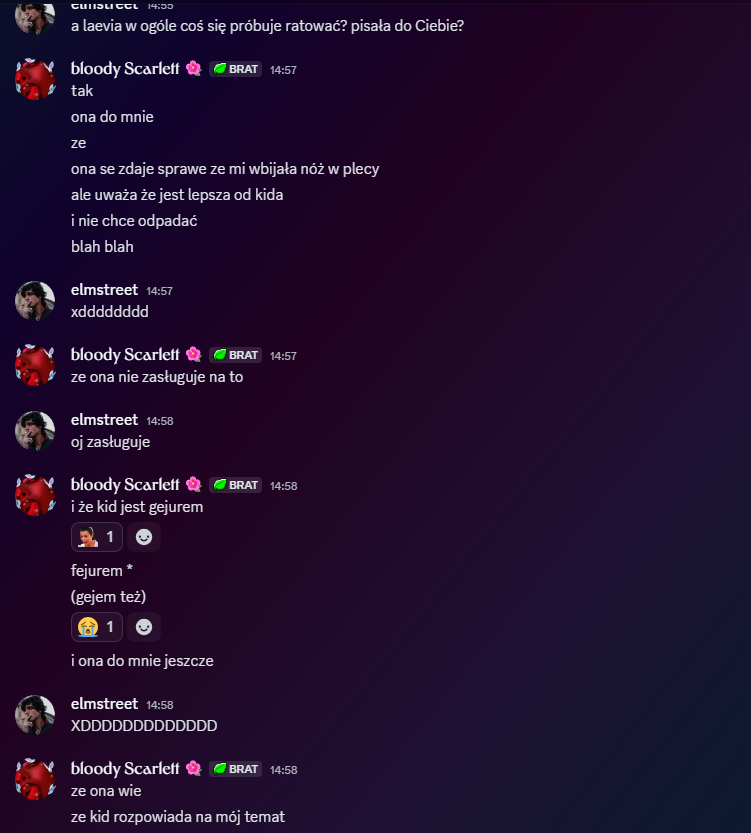Click the BRAT tag above "ze ona nie zasługuje"

(x=235, y=355)
